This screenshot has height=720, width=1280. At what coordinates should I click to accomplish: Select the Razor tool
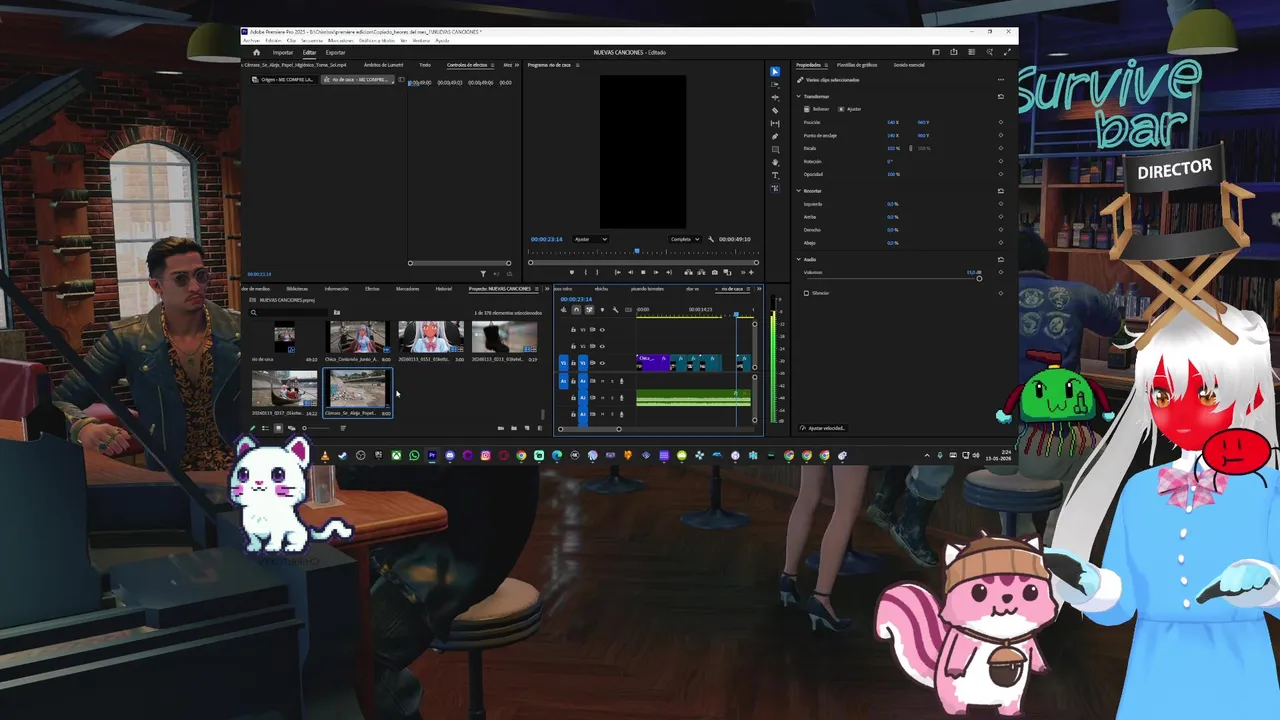[x=775, y=111]
